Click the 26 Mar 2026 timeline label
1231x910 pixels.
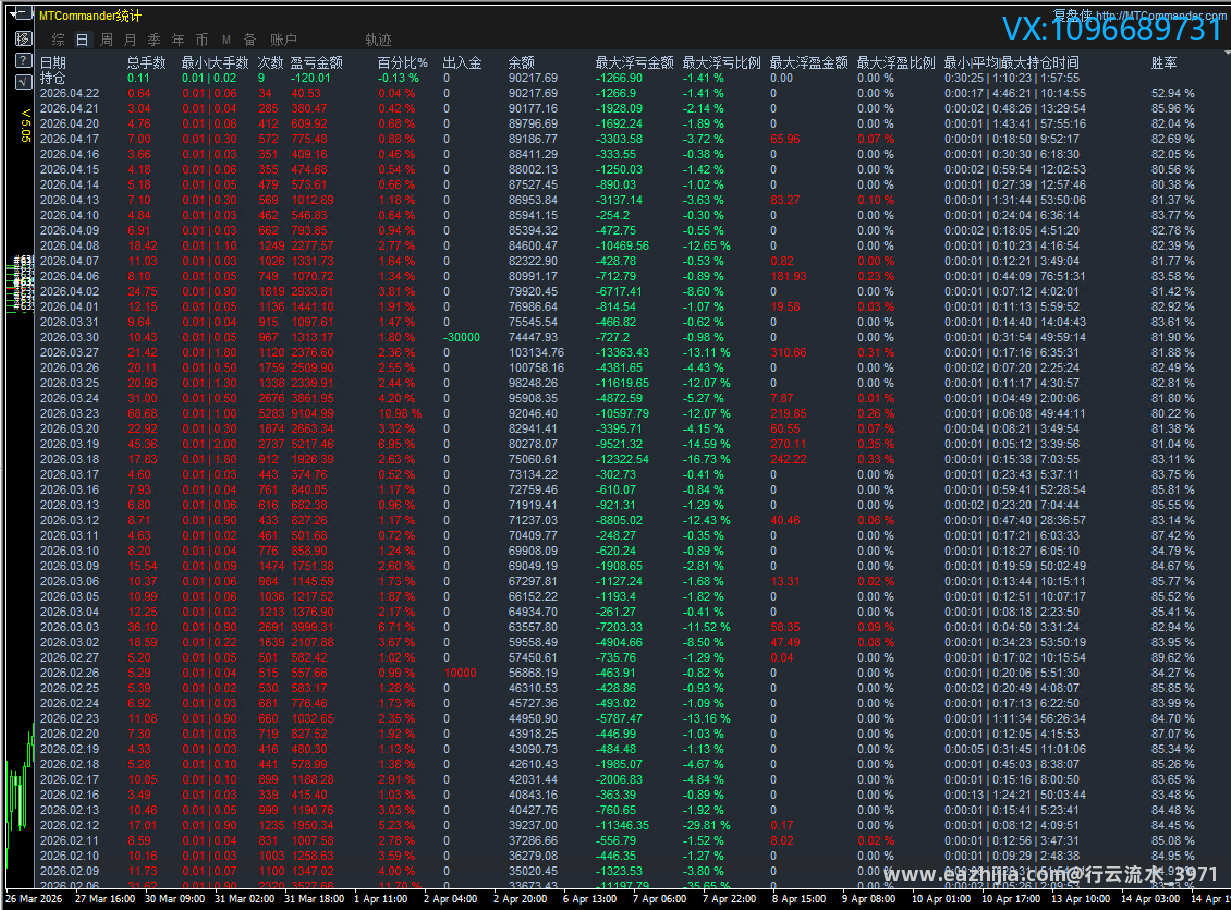click(x=36, y=898)
